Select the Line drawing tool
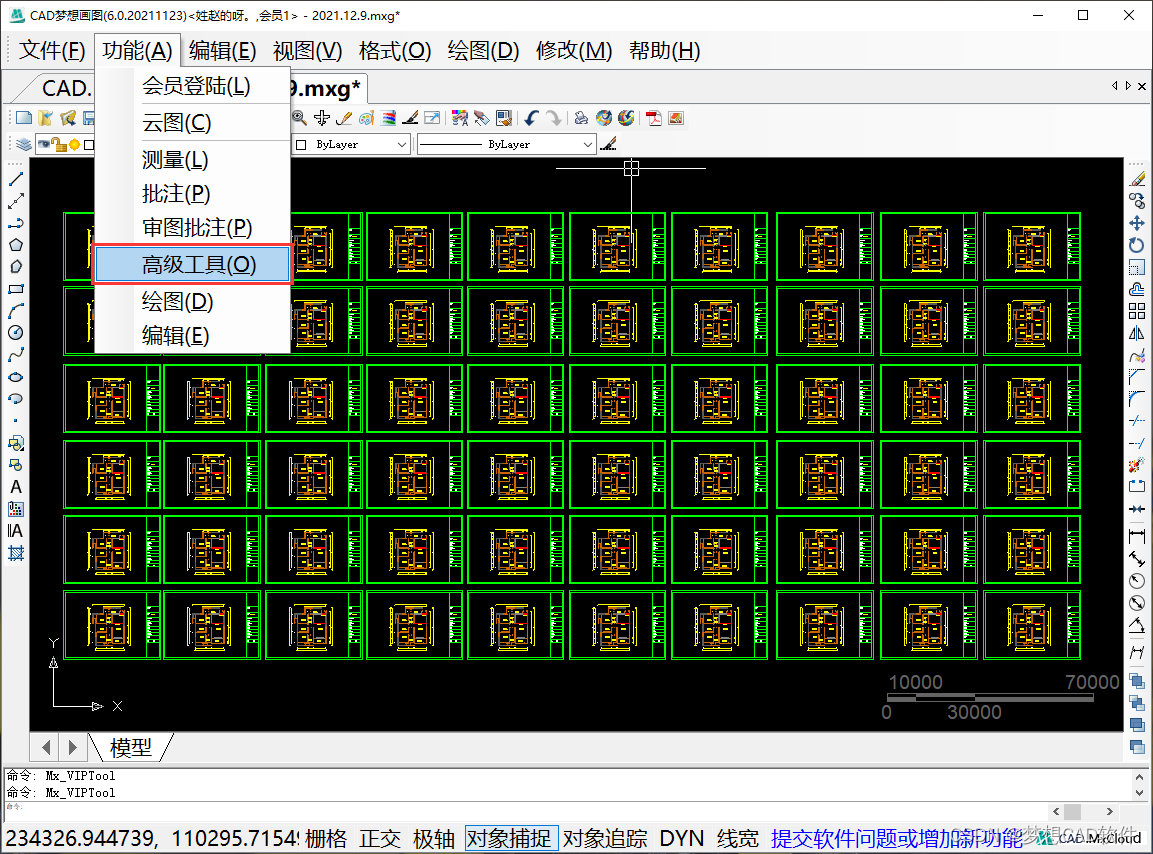 (15, 179)
